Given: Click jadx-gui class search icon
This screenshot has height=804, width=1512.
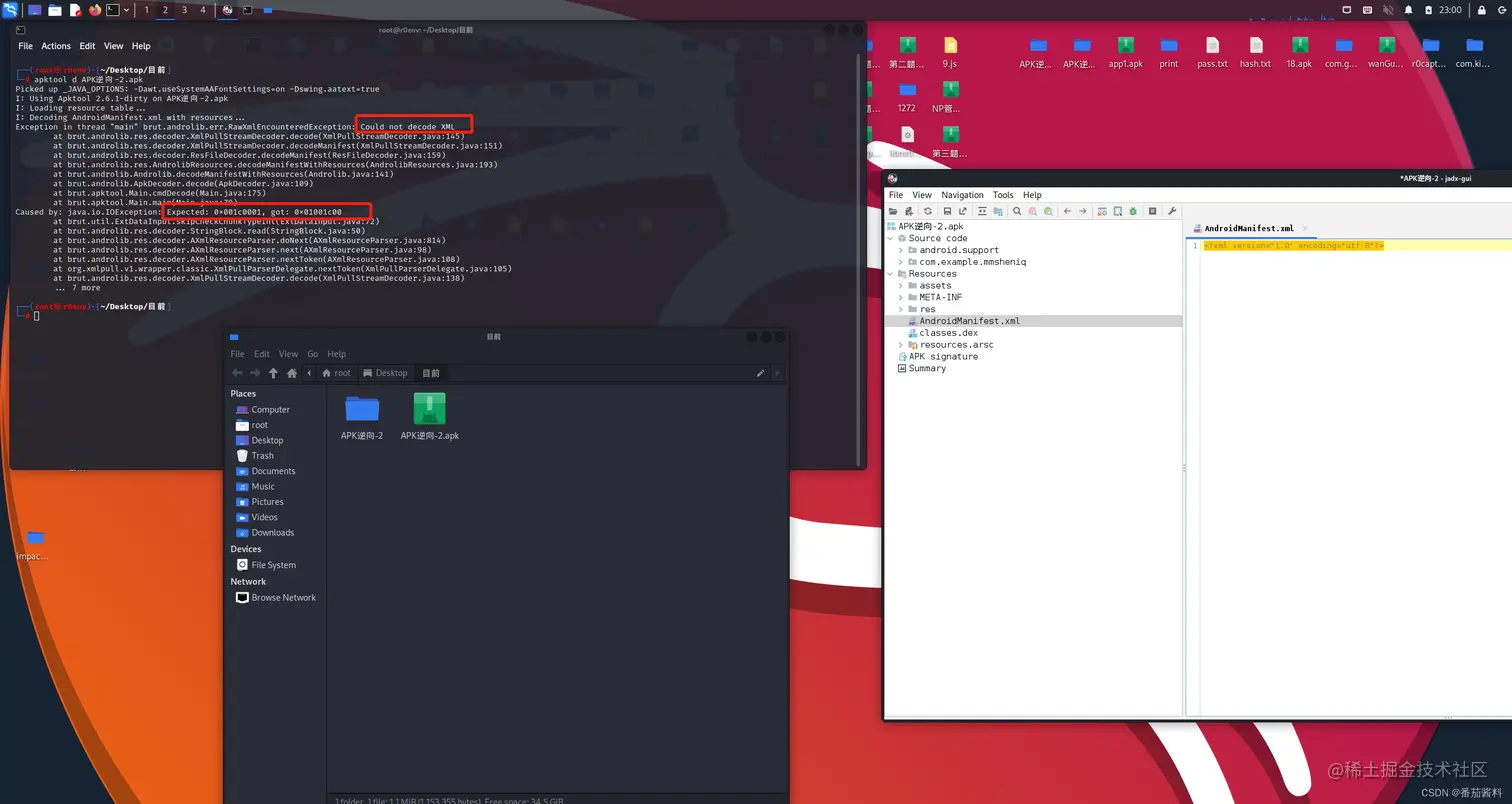Looking at the screenshot, I should pos(1033,211).
